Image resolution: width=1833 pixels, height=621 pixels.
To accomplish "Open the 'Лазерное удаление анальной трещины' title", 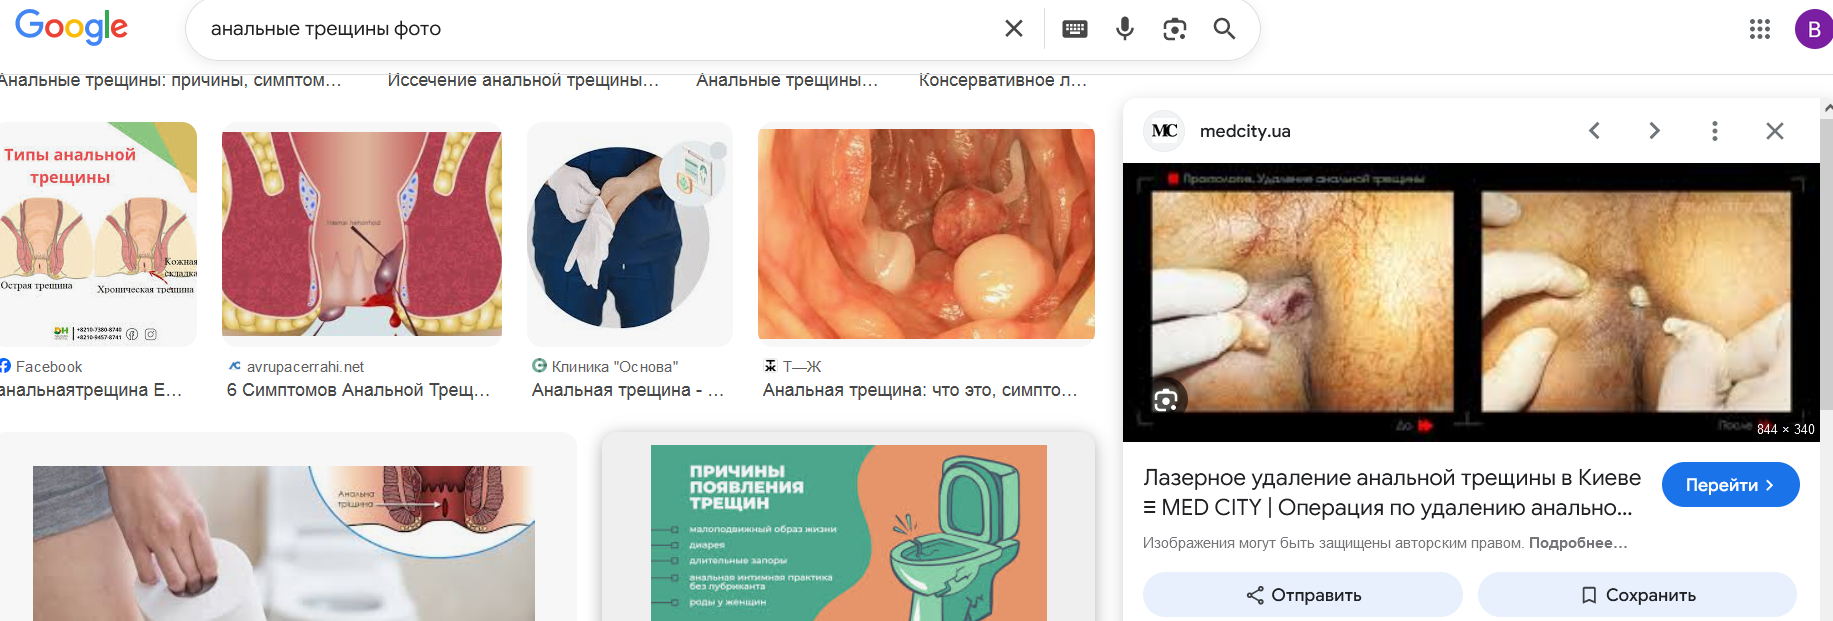I will coord(1391,493).
